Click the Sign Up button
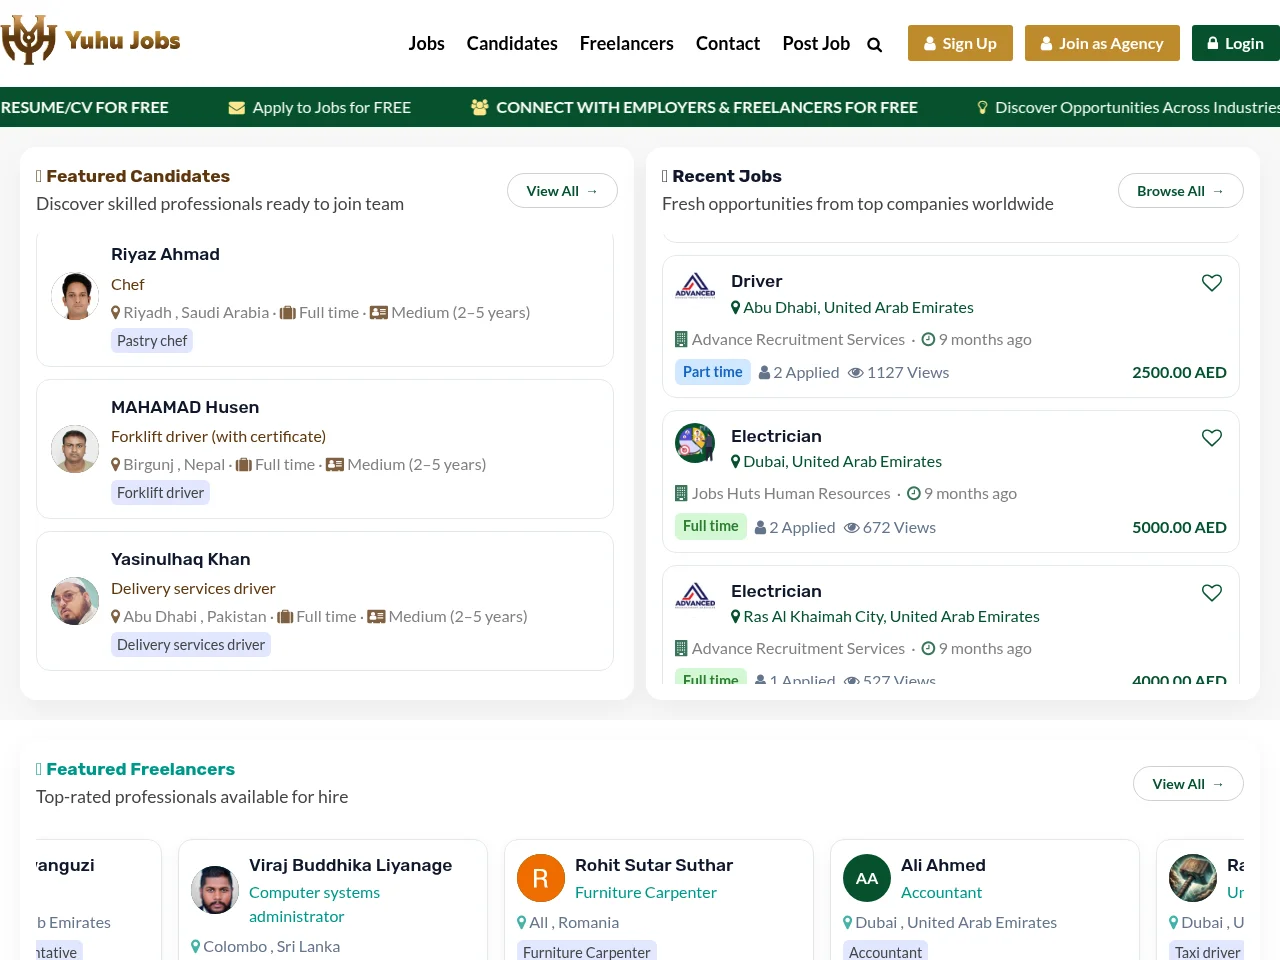This screenshot has height=960, width=1280. click(960, 43)
